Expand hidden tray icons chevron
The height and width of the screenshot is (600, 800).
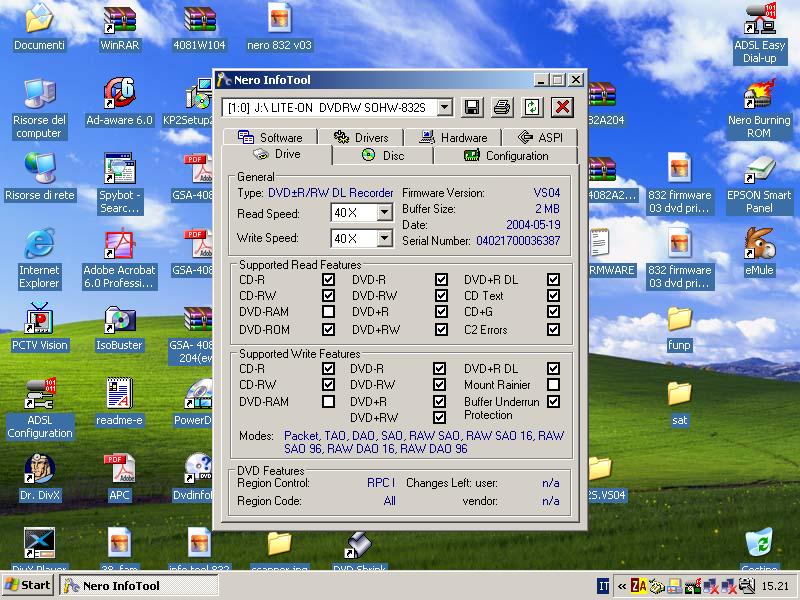click(x=621, y=586)
